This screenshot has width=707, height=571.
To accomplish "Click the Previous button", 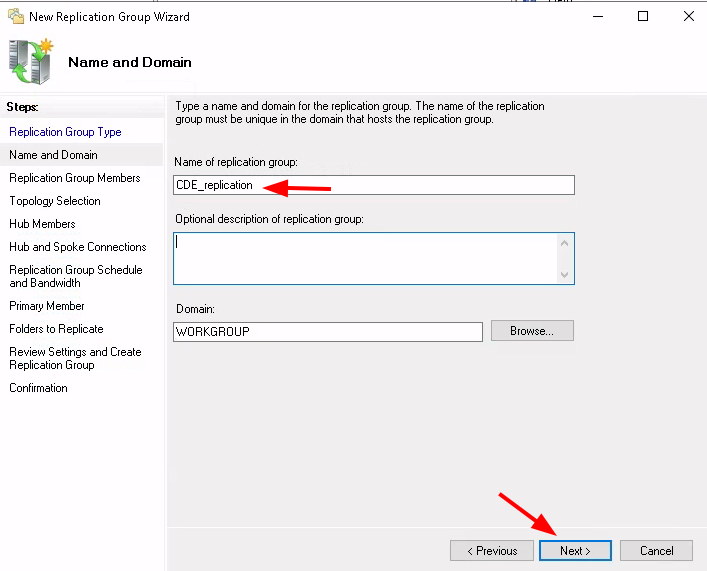I will [491, 551].
